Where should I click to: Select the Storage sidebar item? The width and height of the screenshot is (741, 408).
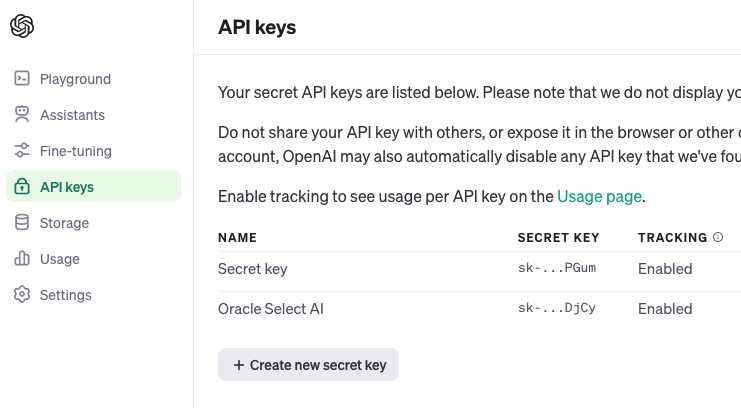coord(64,223)
